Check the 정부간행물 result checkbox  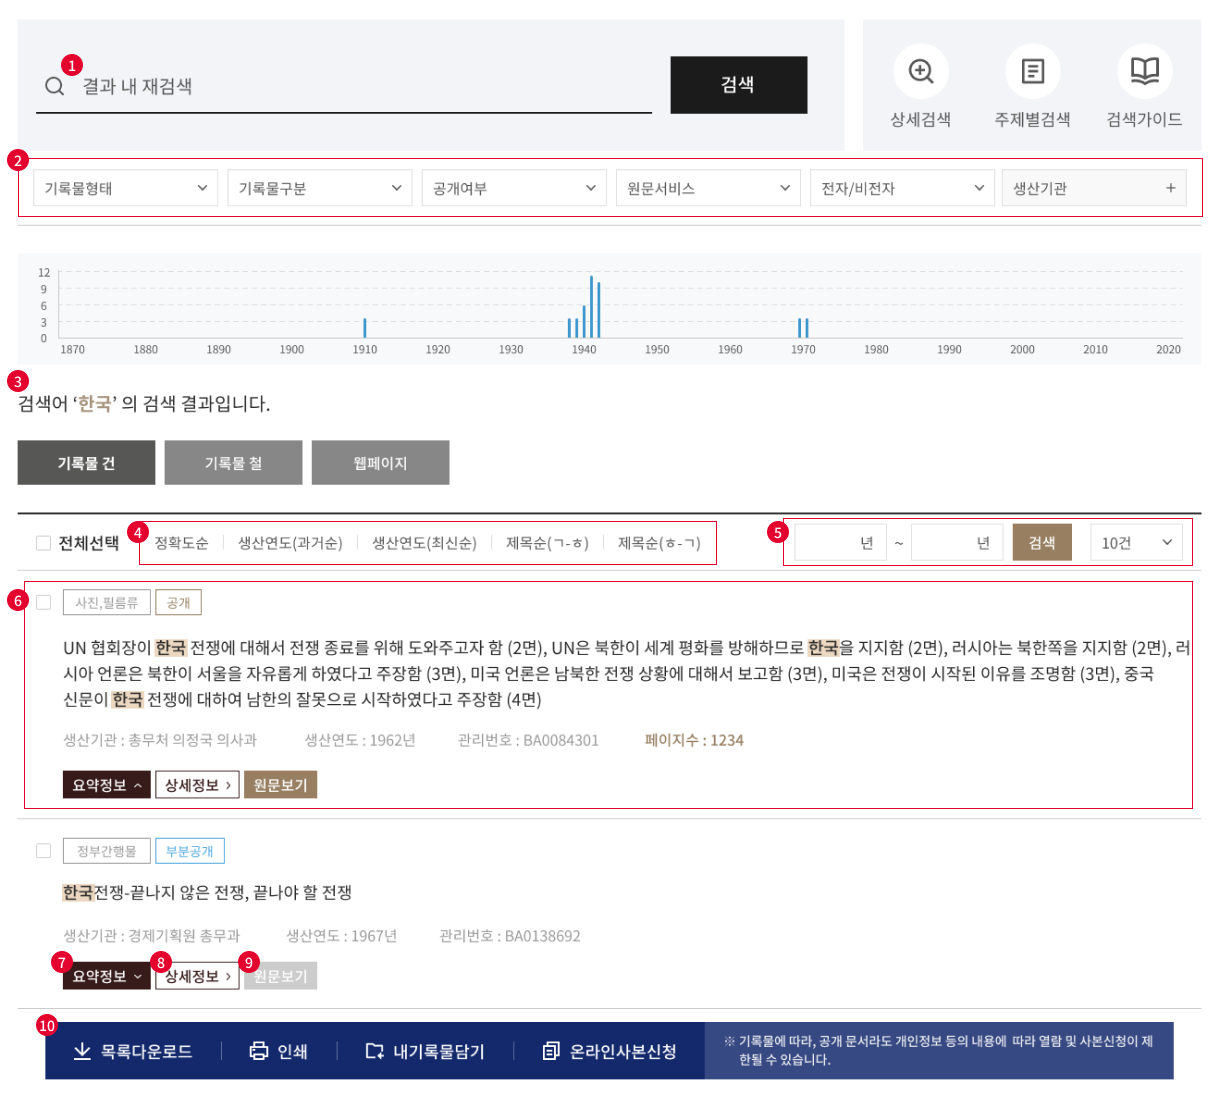tap(43, 851)
